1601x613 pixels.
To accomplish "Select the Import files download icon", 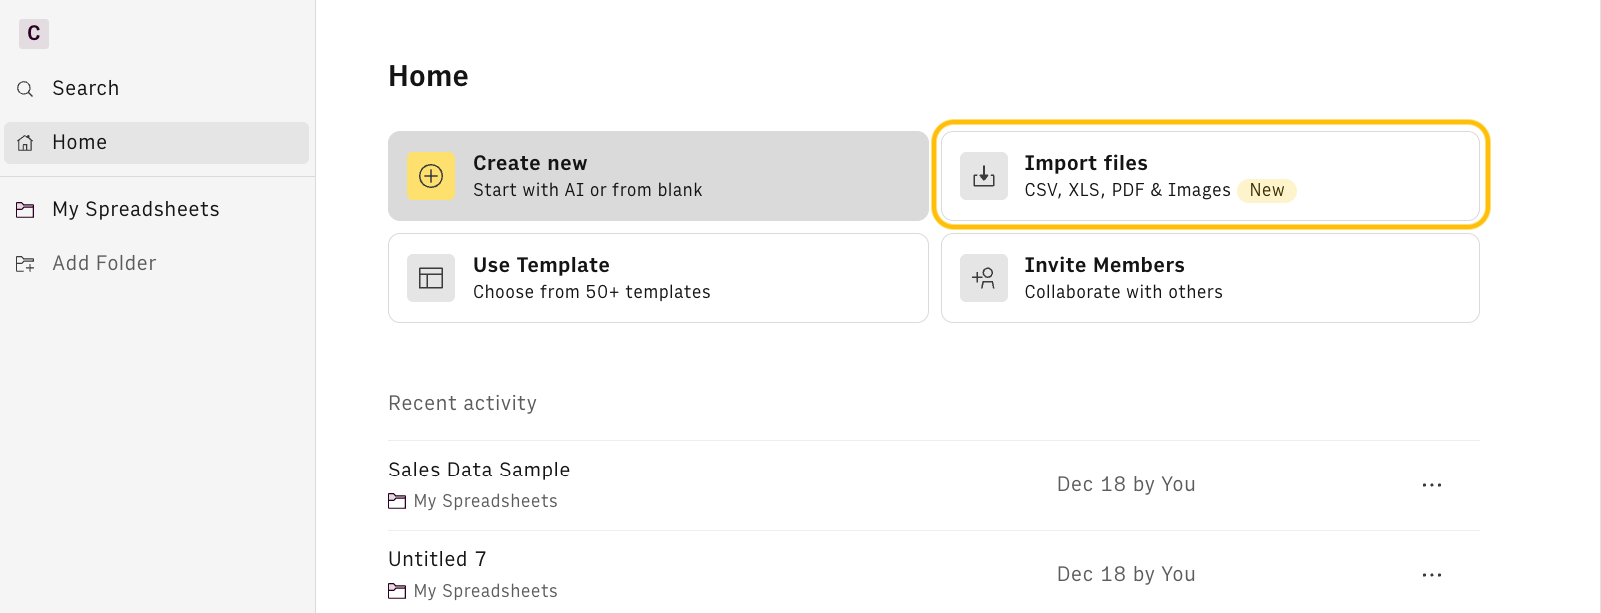I will click(983, 176).
